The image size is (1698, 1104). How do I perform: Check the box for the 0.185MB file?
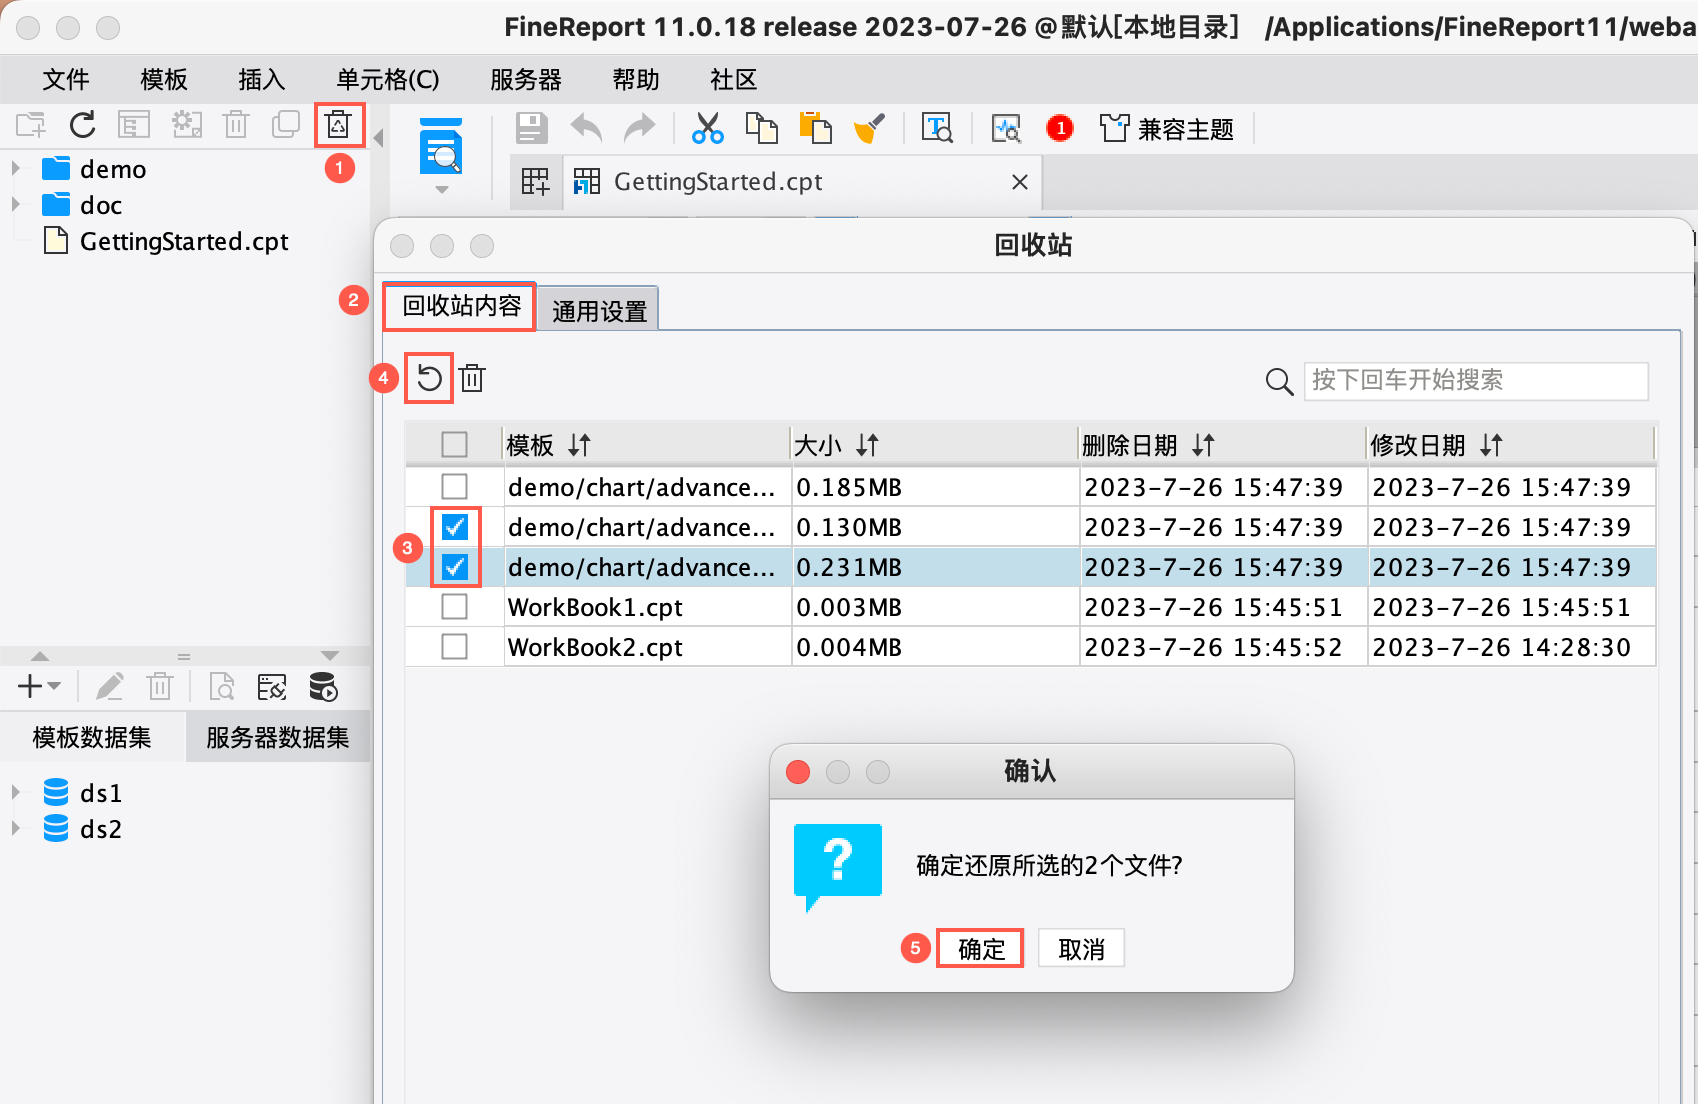(x=454, y=487)
